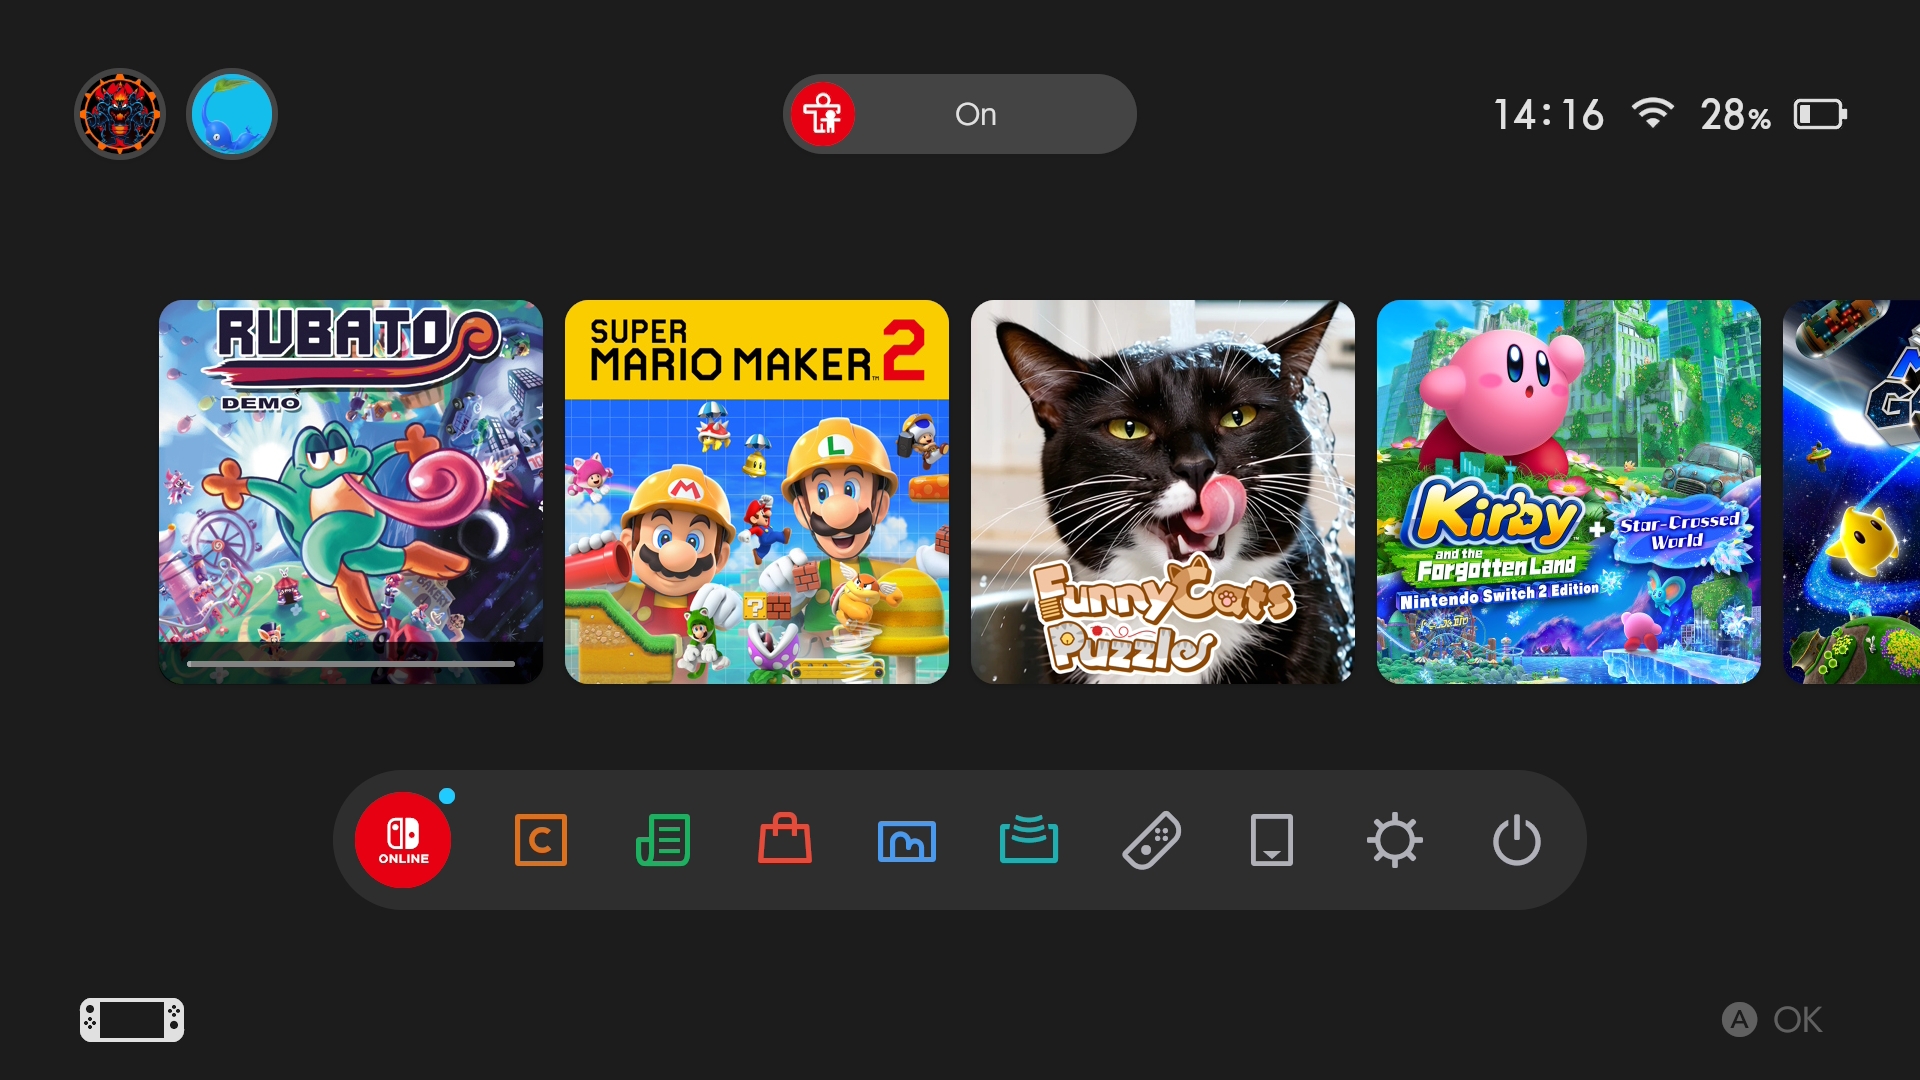Viewport: 1920px width, 1080px height.
Task: Select the blue dolphin user profile
Action: pos(232,114)
